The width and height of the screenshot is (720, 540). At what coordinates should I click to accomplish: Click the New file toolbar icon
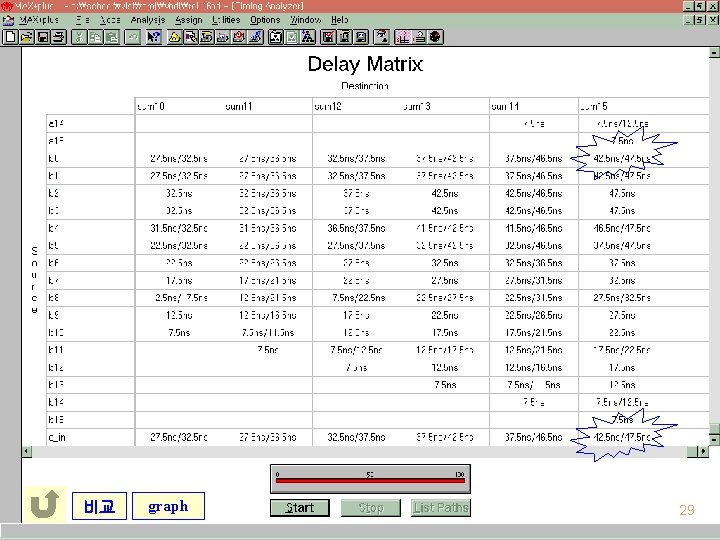point(10,37)
